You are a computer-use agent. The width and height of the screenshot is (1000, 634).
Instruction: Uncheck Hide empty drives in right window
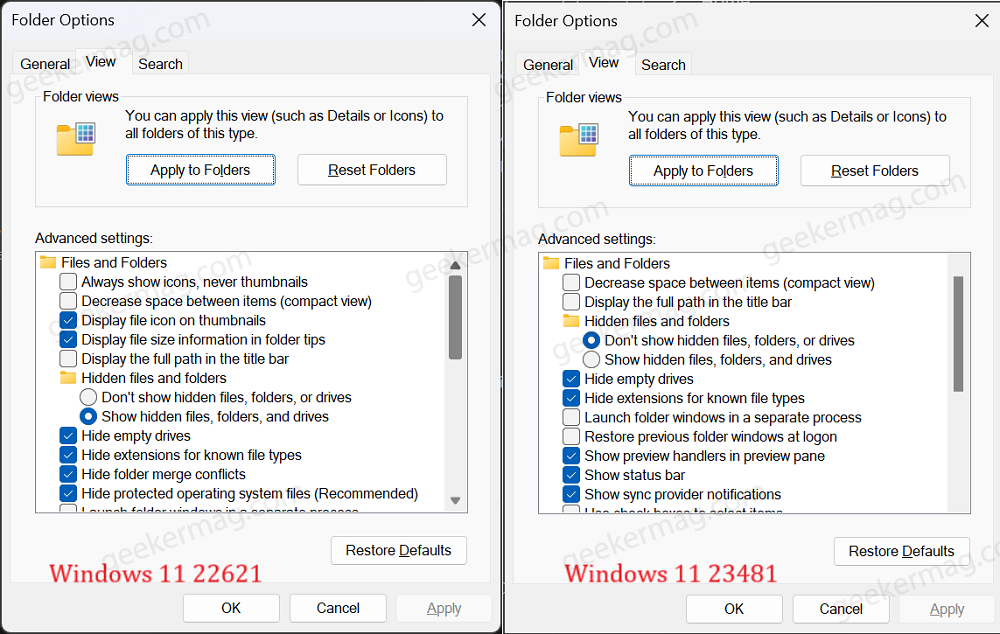571,379
